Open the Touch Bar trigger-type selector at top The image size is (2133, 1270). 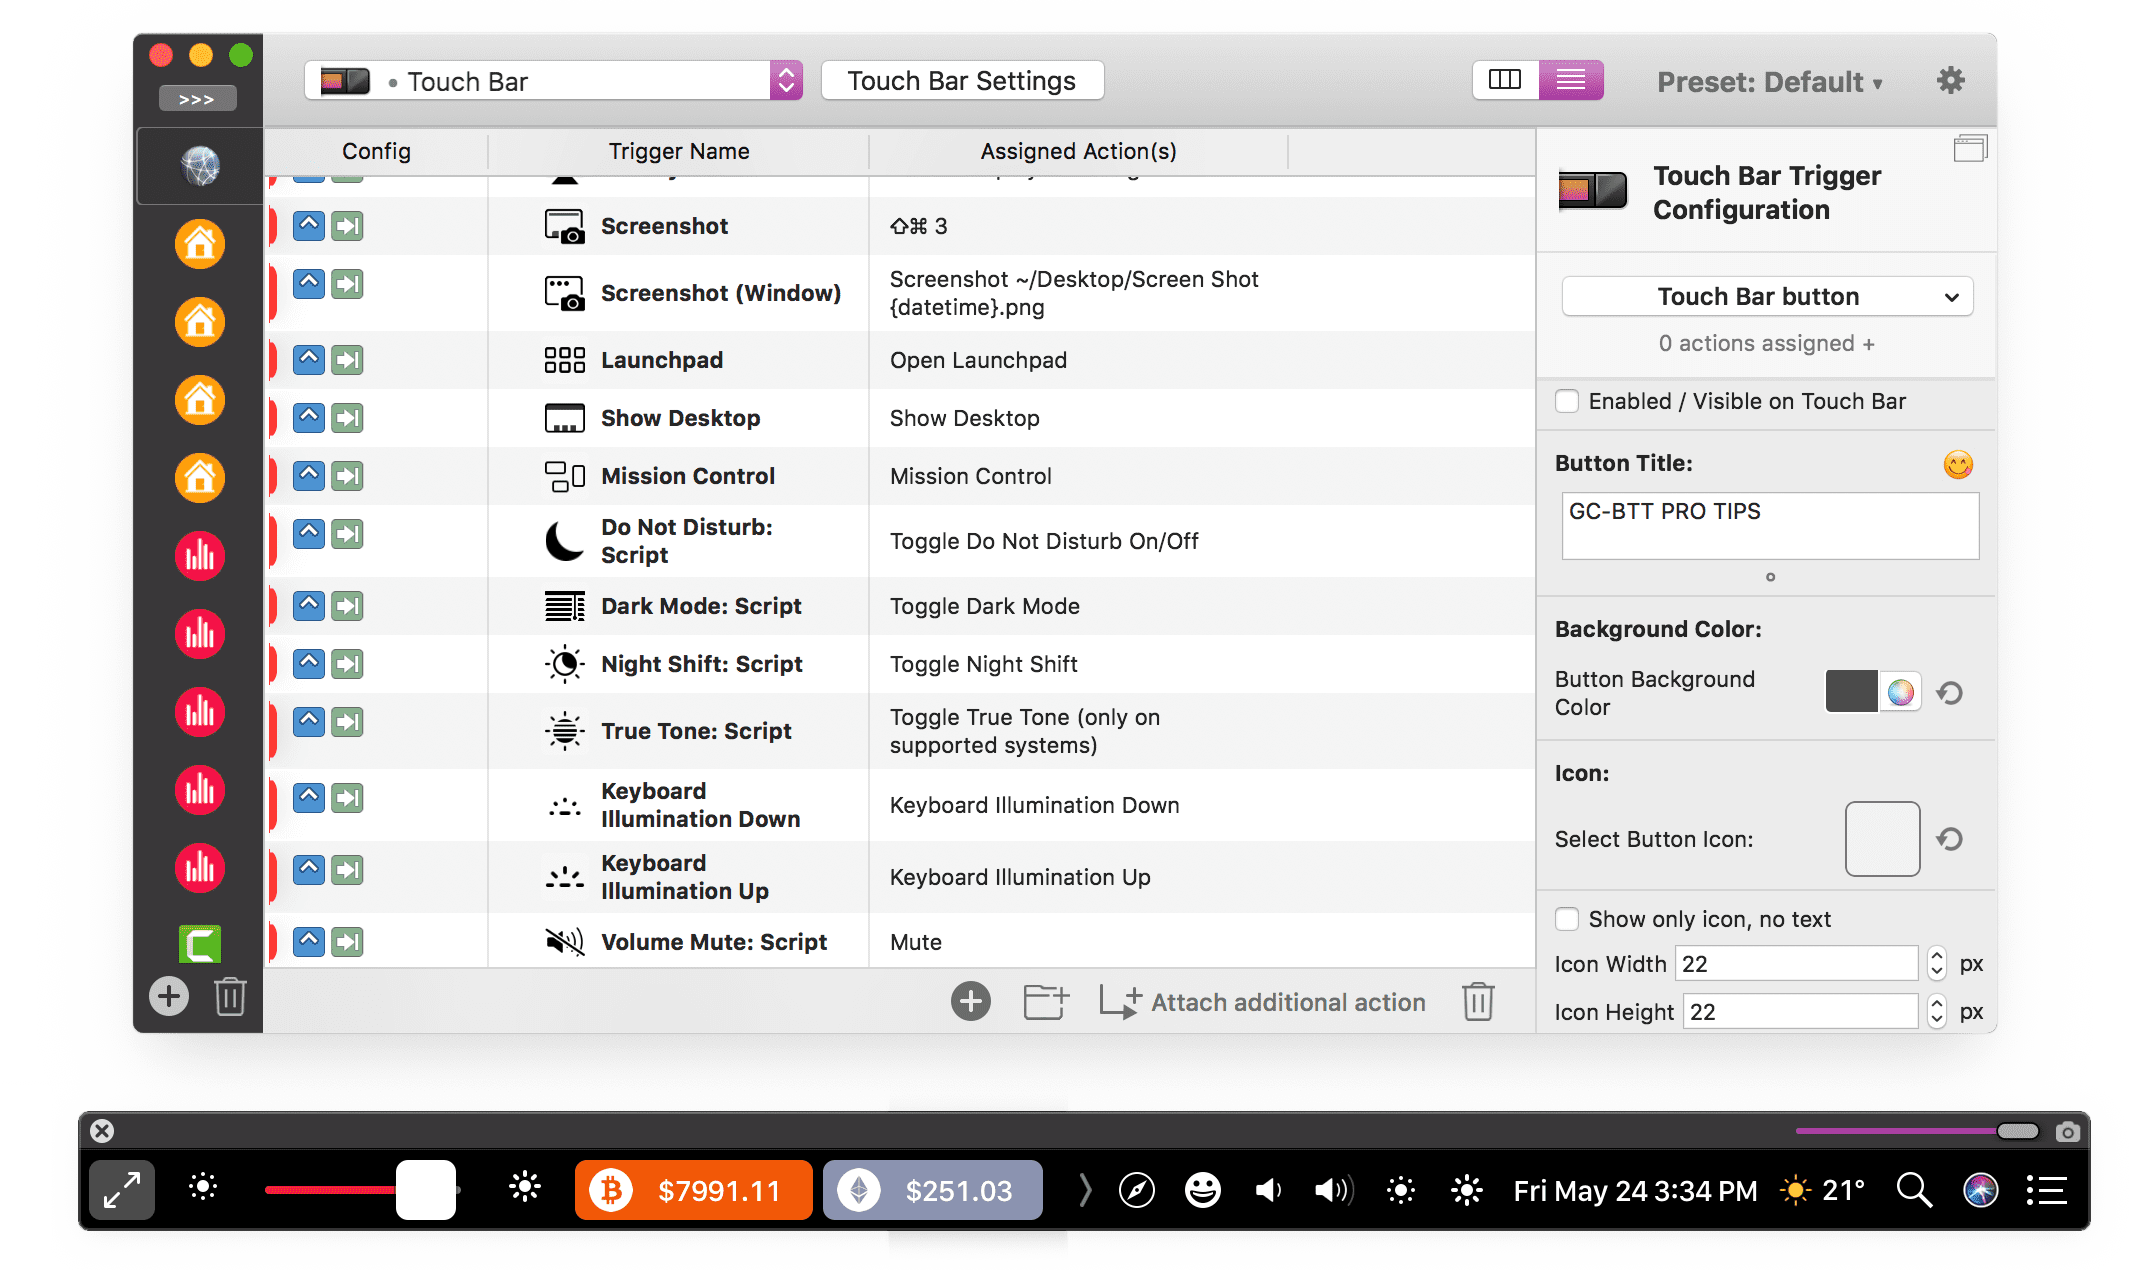pyautogui.click(x=553, y=80)
